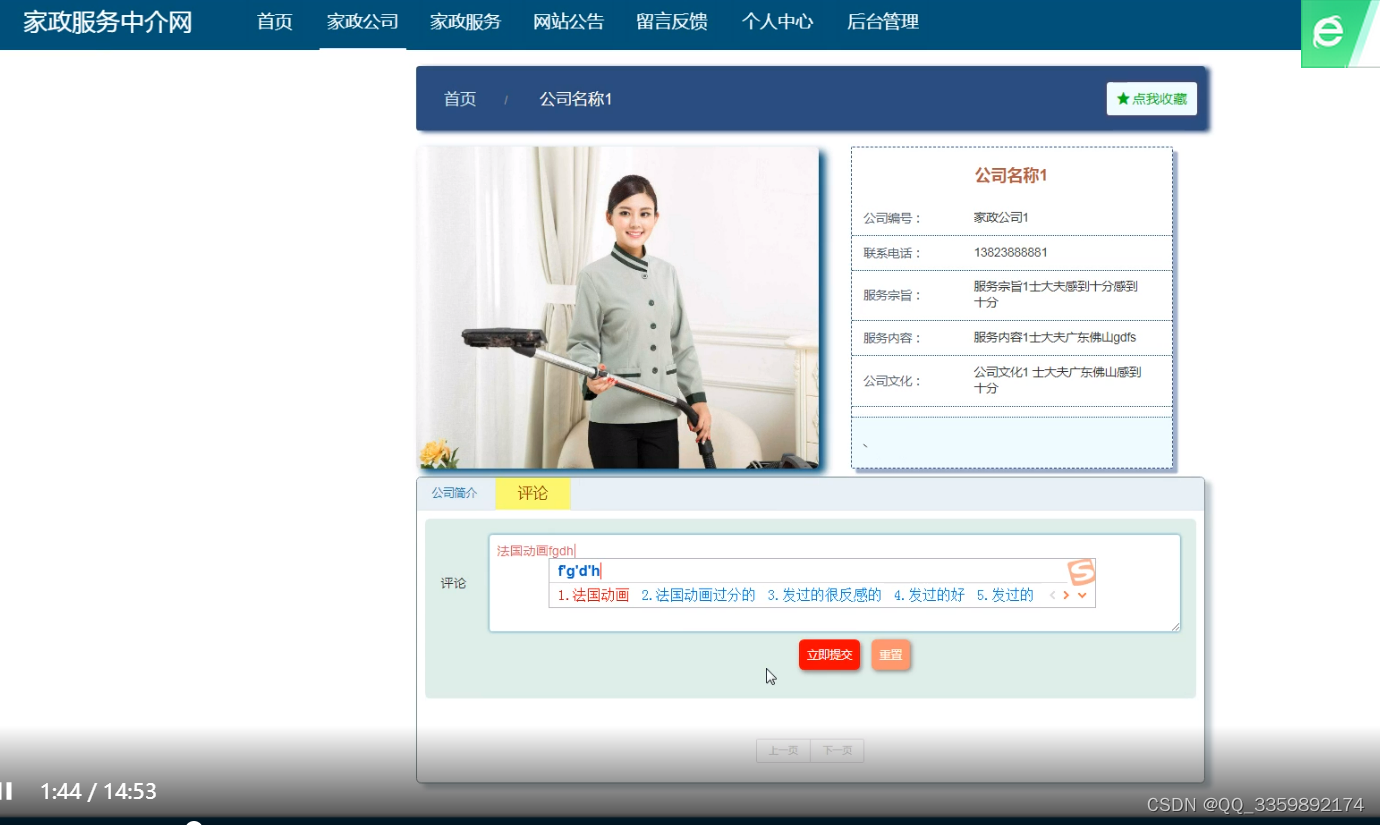This screenshot has height=825, width=1380.
Task: Click the 重置 reset button
Action: click(x=890, y=655)
